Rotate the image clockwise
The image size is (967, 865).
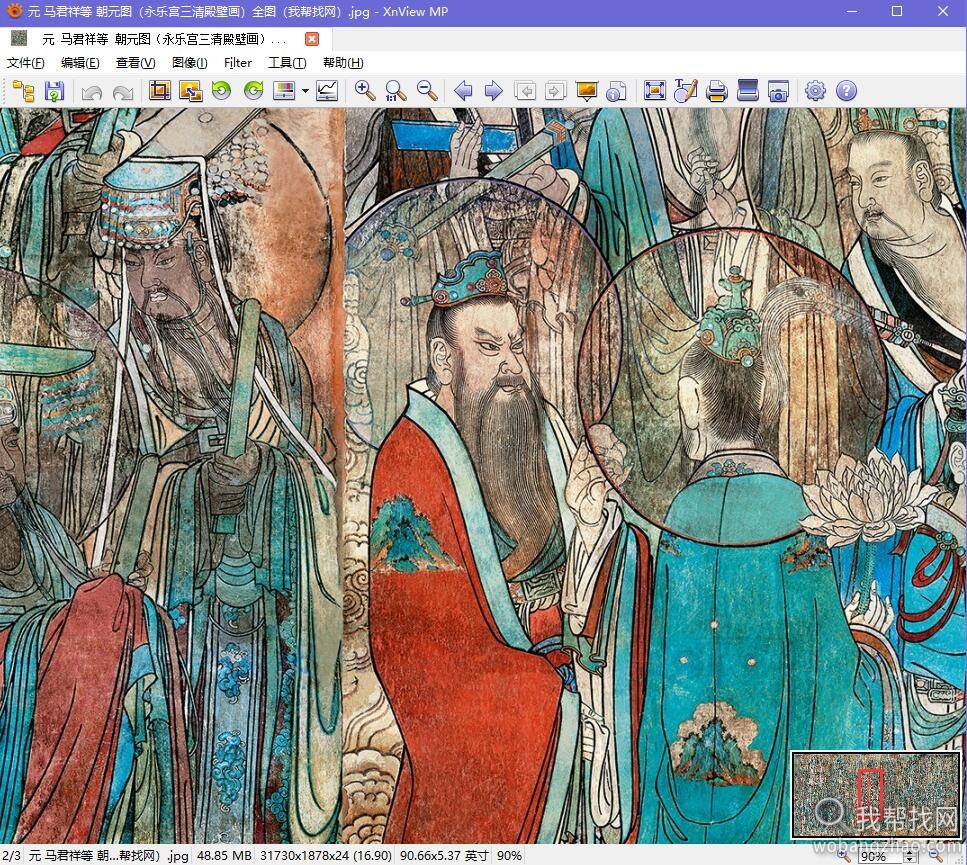click(x=253, y=91)
